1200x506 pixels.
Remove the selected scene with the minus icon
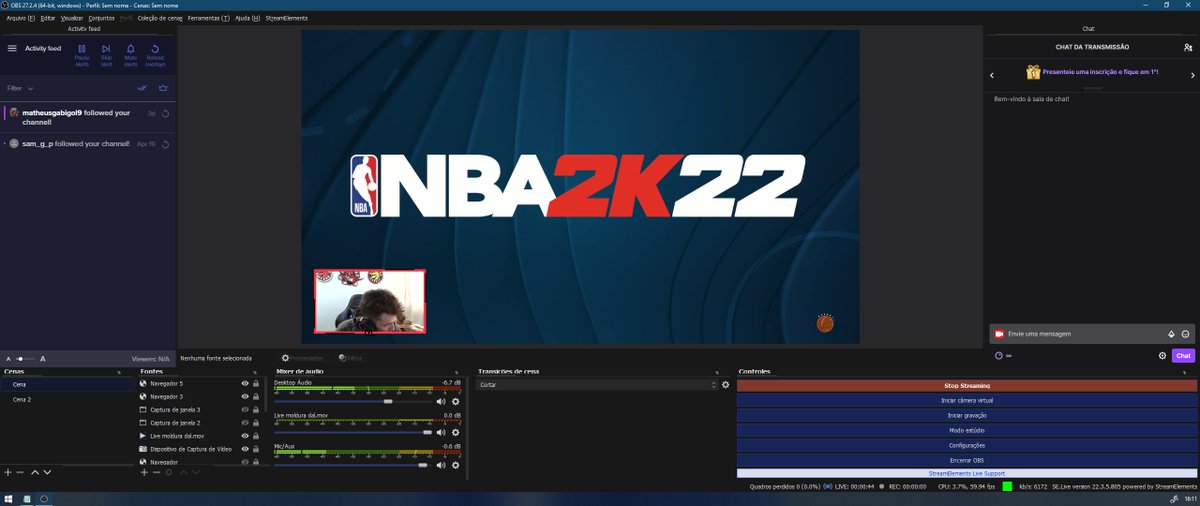click(x=20, y=471)
